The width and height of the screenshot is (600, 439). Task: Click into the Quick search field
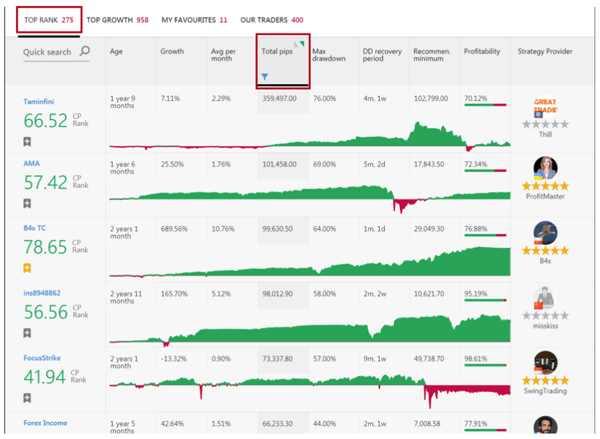47,52
